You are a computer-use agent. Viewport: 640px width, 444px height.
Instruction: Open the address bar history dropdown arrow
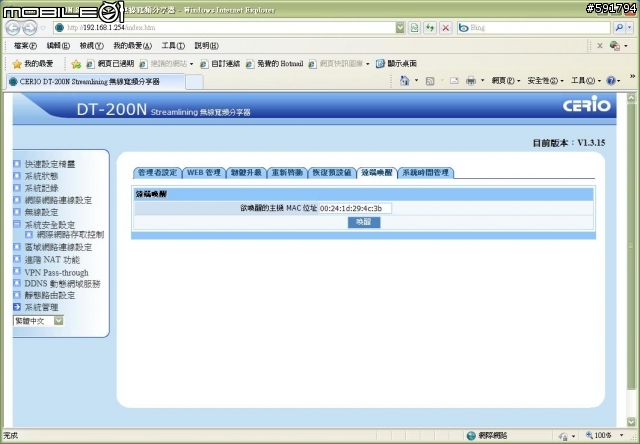[400, 28]
